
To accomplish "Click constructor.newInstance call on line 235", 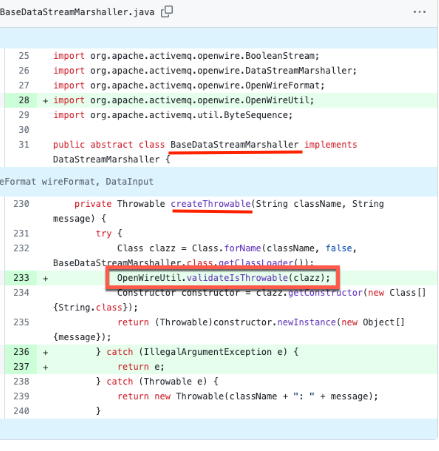I will tap(274, 322).
